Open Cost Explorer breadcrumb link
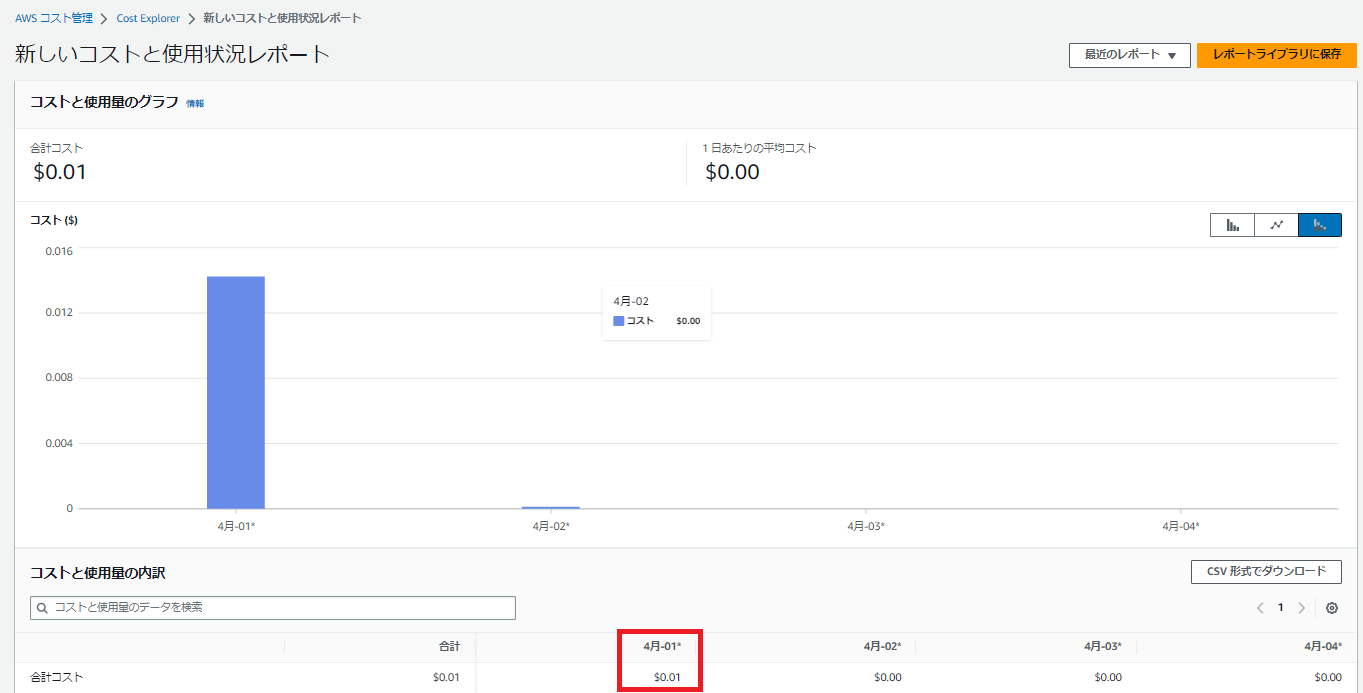Image resolution: width=1363 pixels, height=693 pixels. [148, 18]
